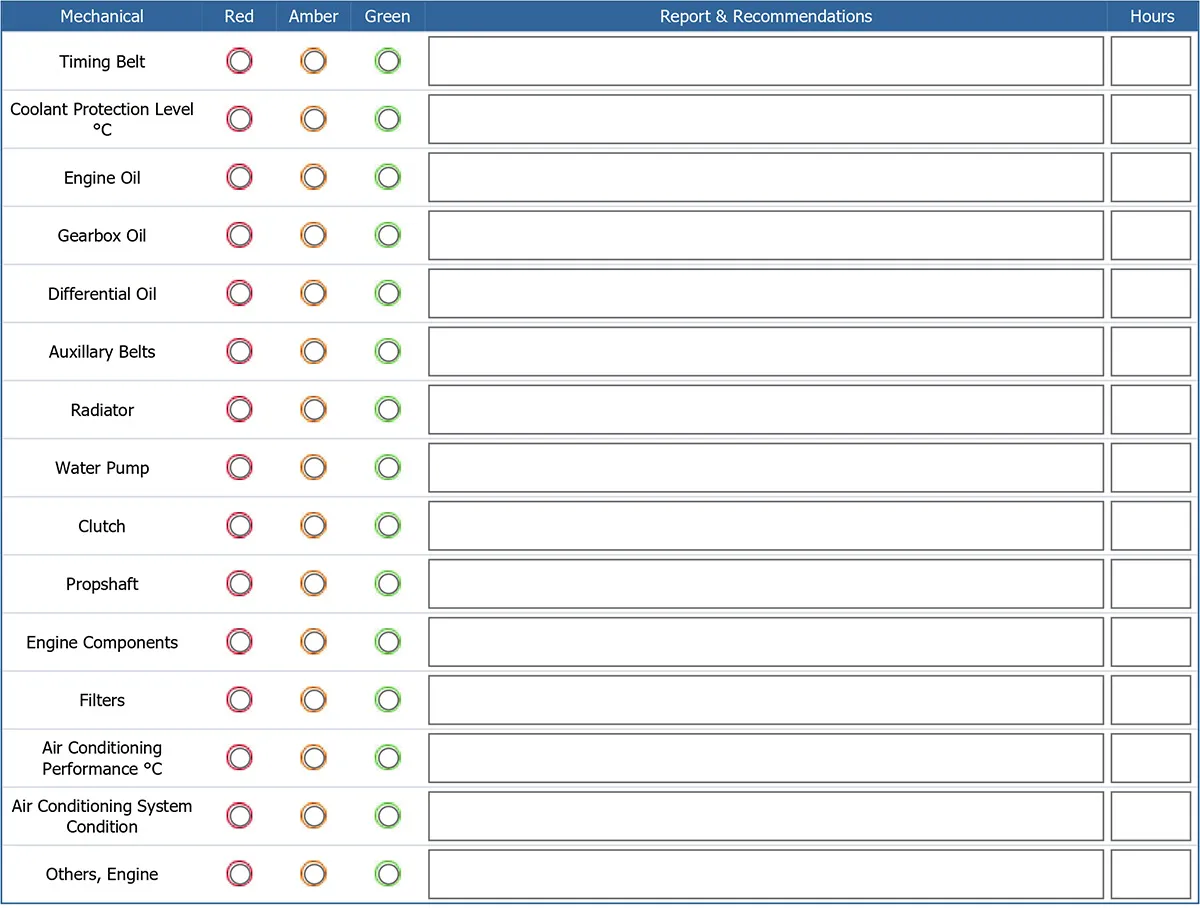Set Water Pump status to Red
1200x908 pixels.
(240, 468)
